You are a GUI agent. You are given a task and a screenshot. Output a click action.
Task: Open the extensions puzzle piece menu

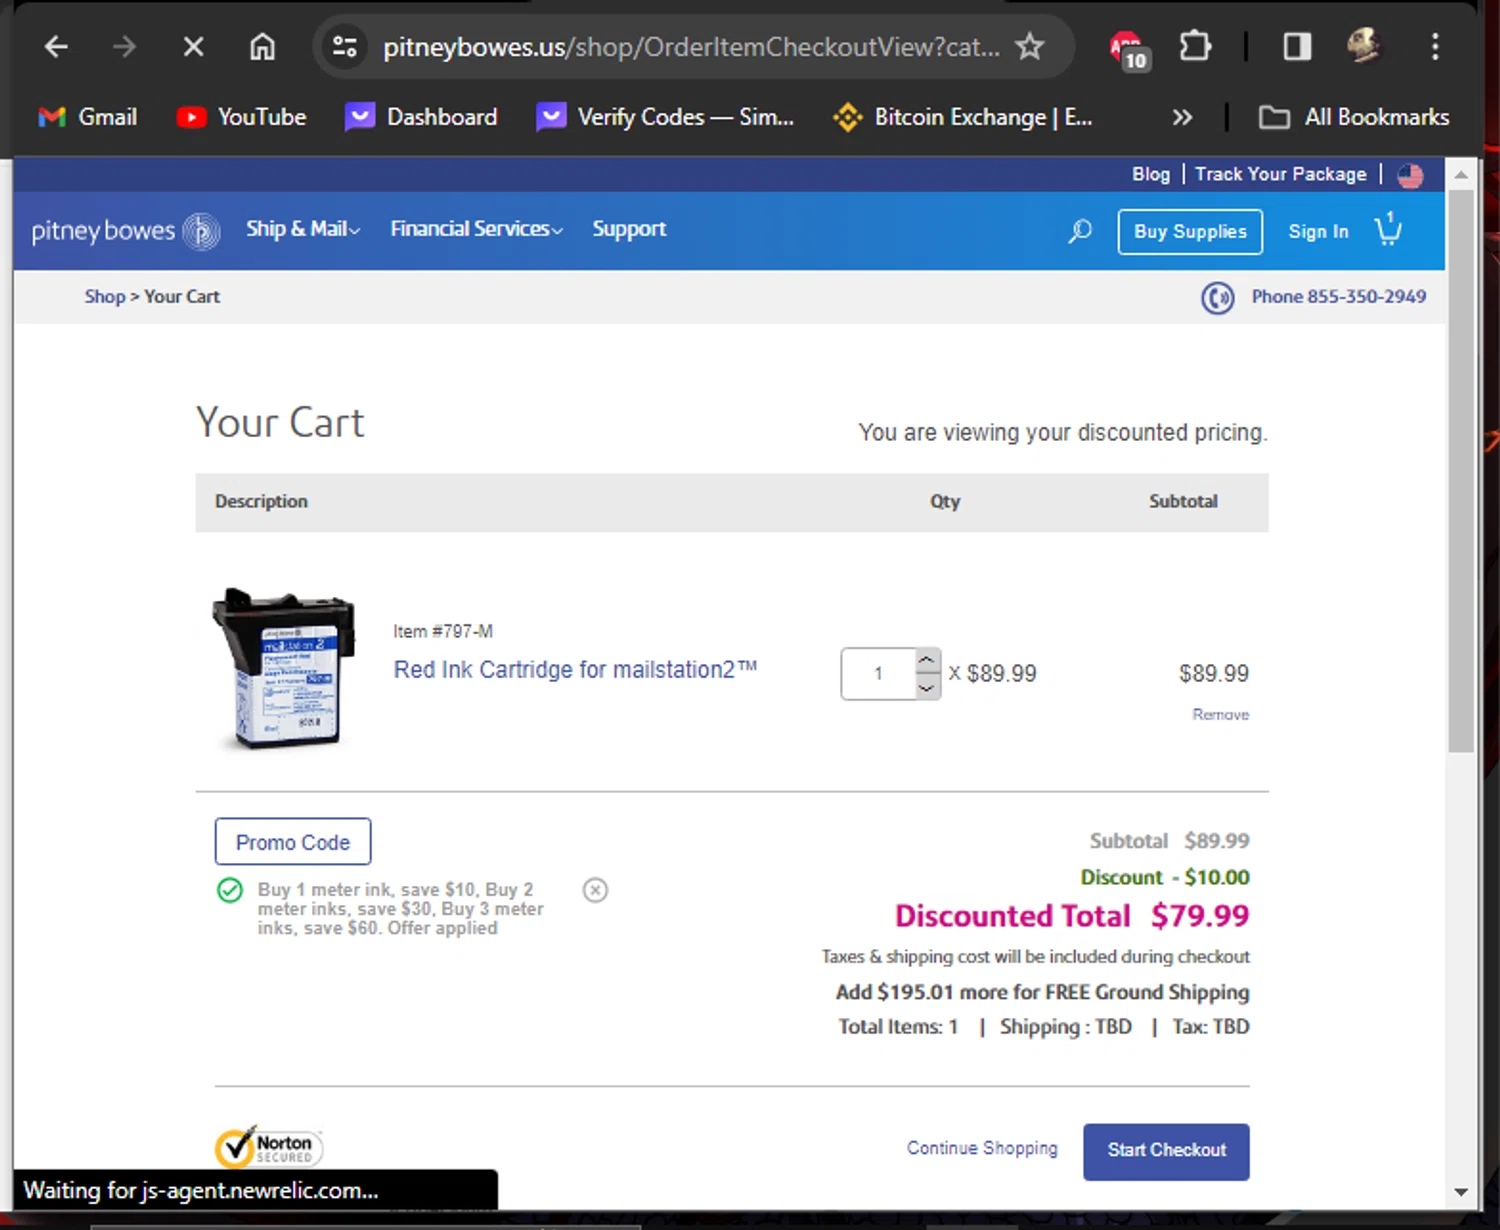1195,46
